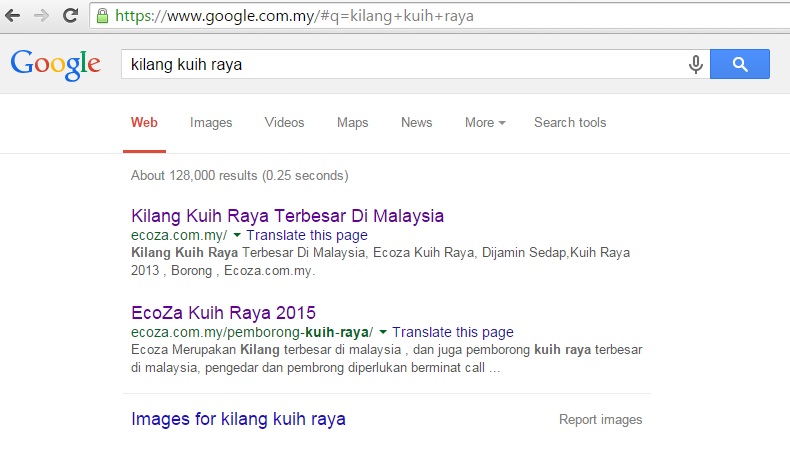Viewport: 790px width, 452px height.
Task: Expand the arrow beside ecoza.com.my/pemborong-kuih-raya/
Action: [383, 332]
